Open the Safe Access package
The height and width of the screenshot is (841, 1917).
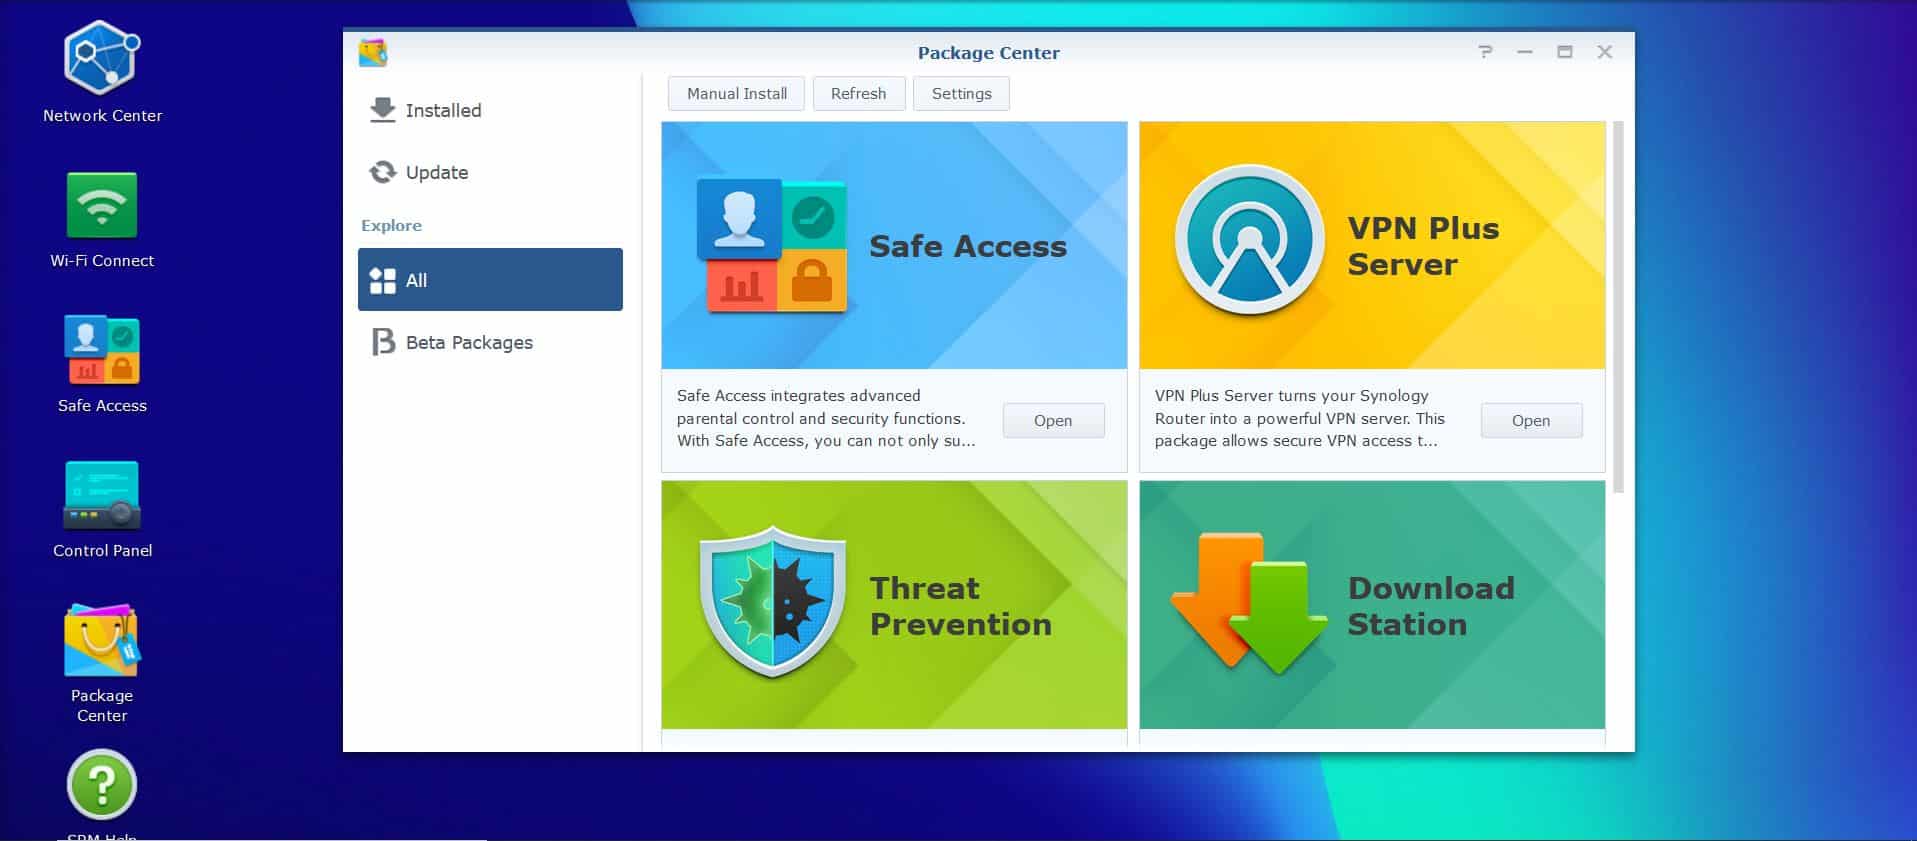pyautogui.click(x=1053, y=420)
